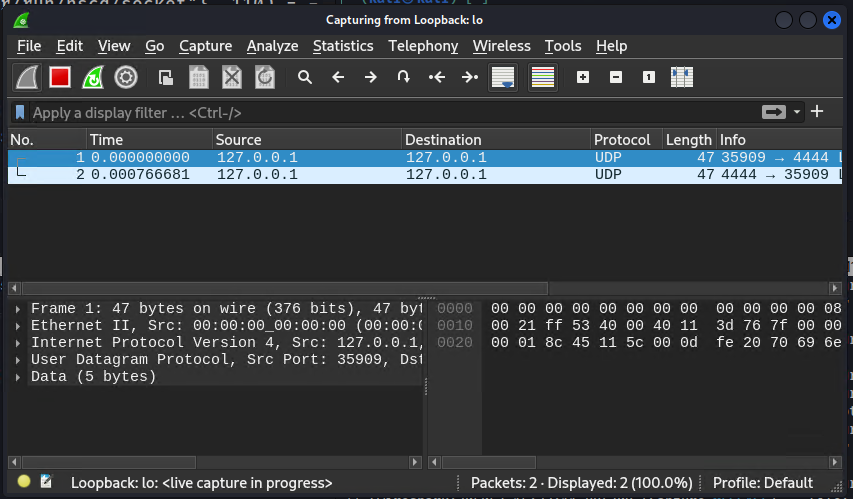853x499 pixels.
Task: Open capture file comment in status bar
Action: [46, 482]
